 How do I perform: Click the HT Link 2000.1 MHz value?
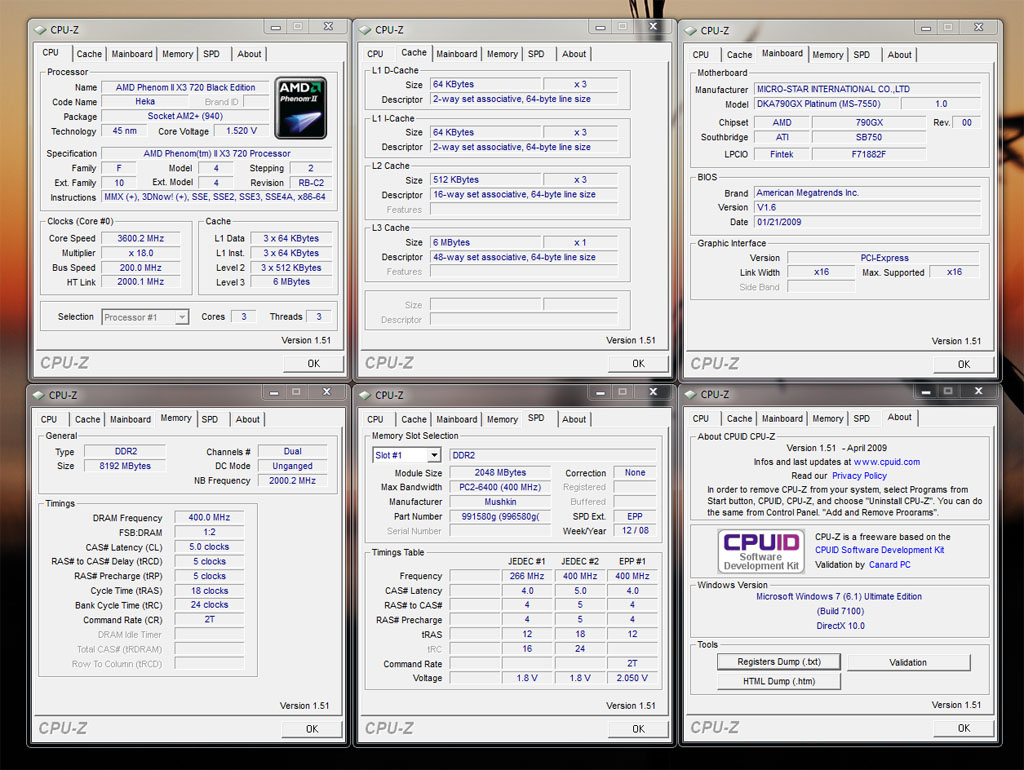pyautogui.click(x=140, y=281)
